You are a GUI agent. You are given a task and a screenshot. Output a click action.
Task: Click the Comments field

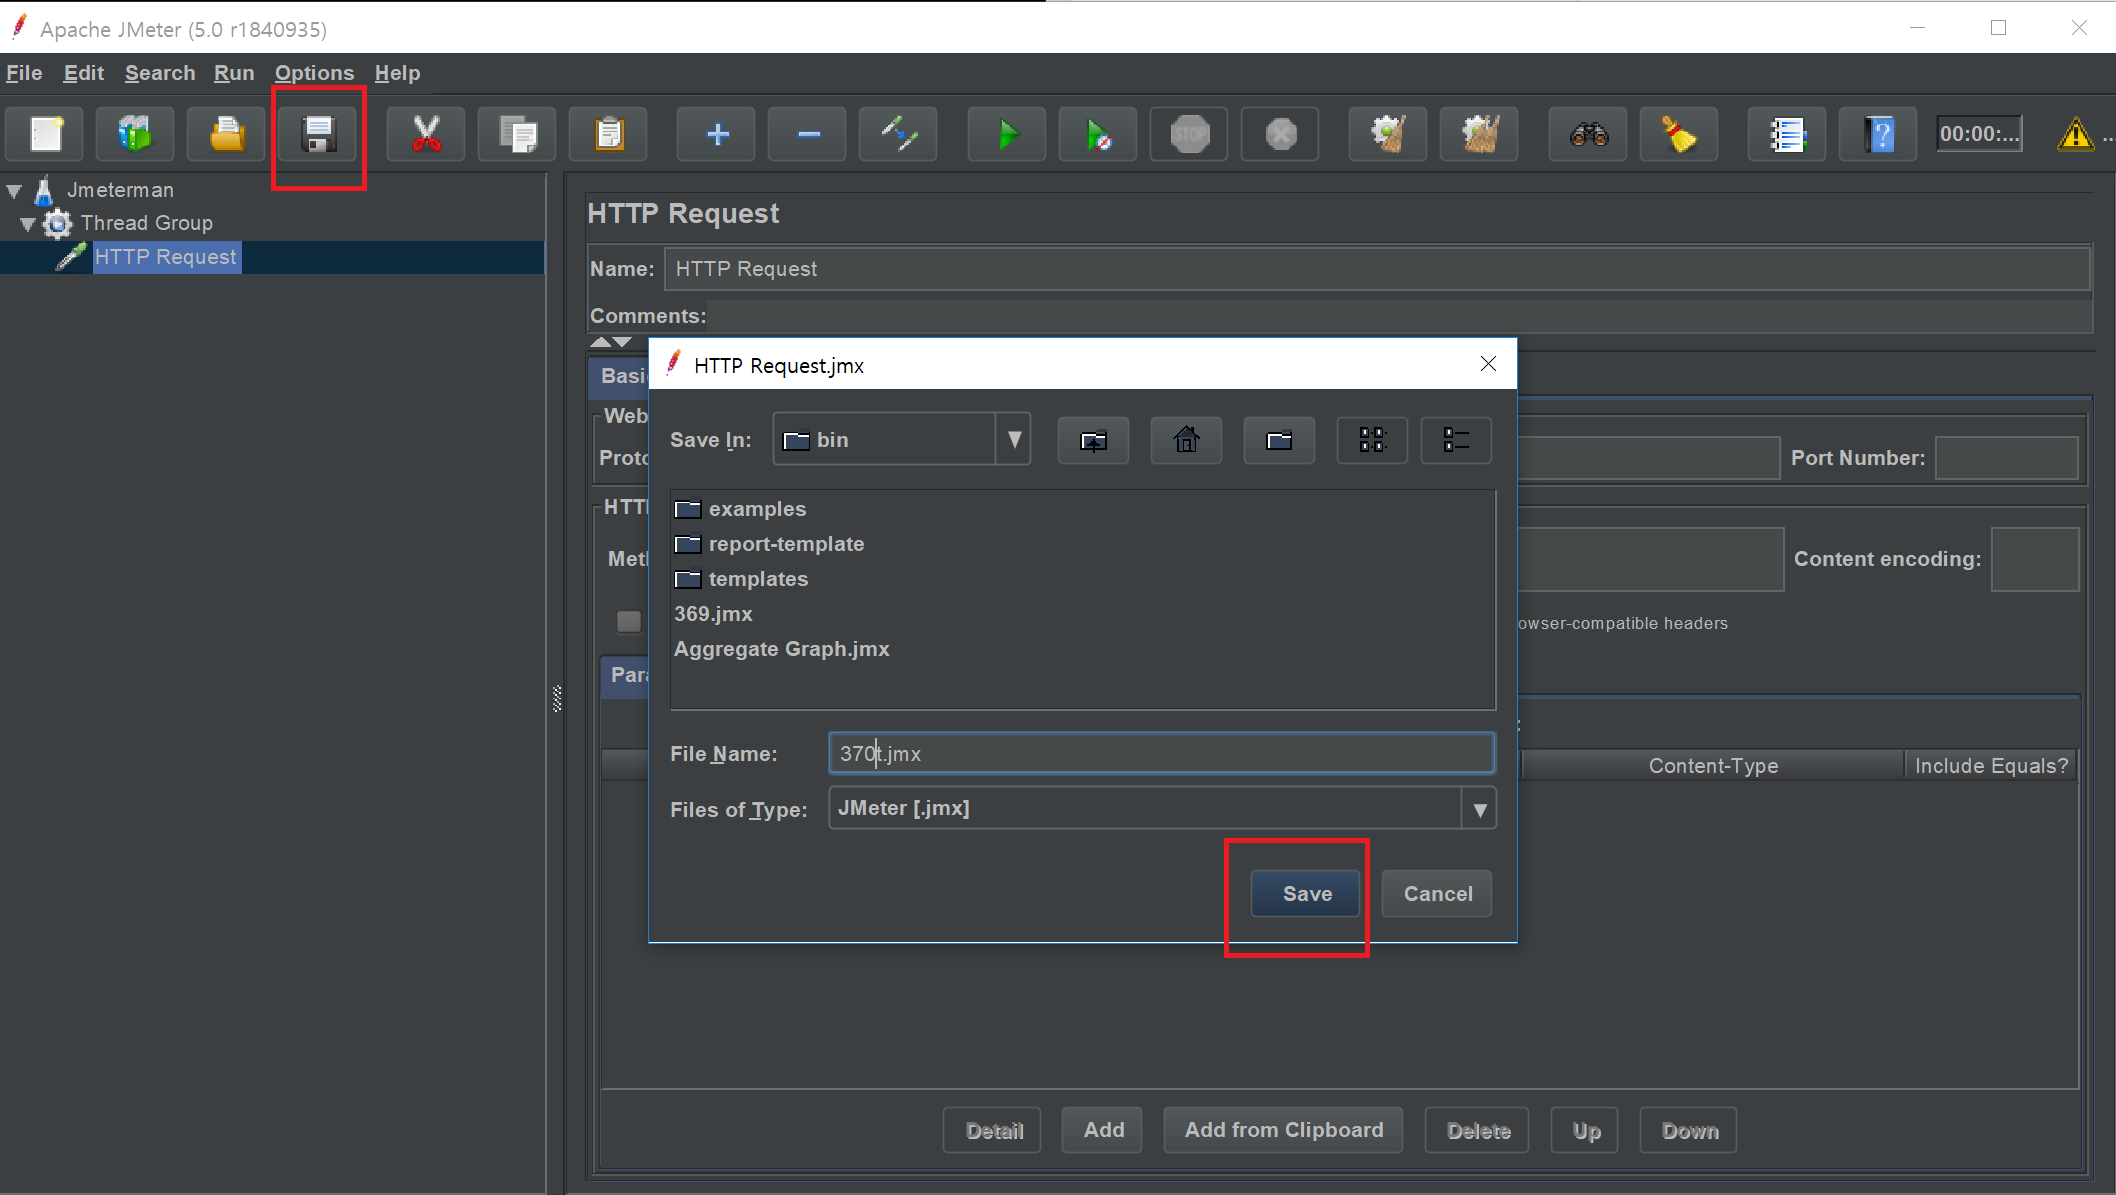[x=1400, y=316]
